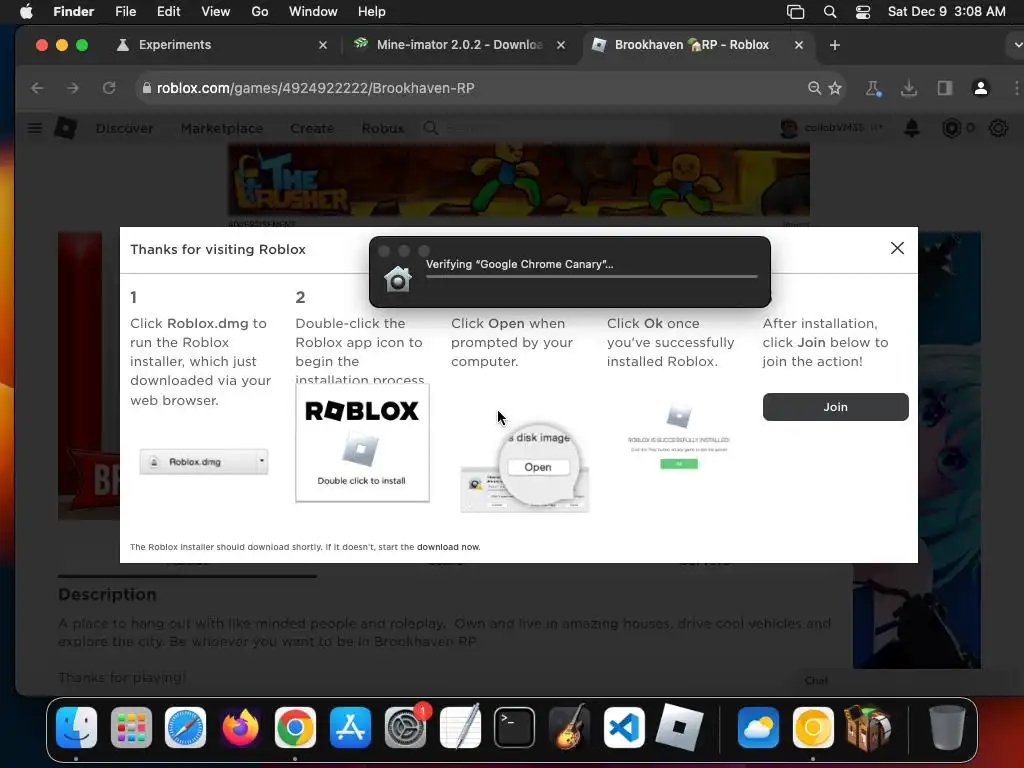This screenshot has height=768, width=1024.
Task: Switch to the Experiments tab
Action: click(x=221, y=45)
